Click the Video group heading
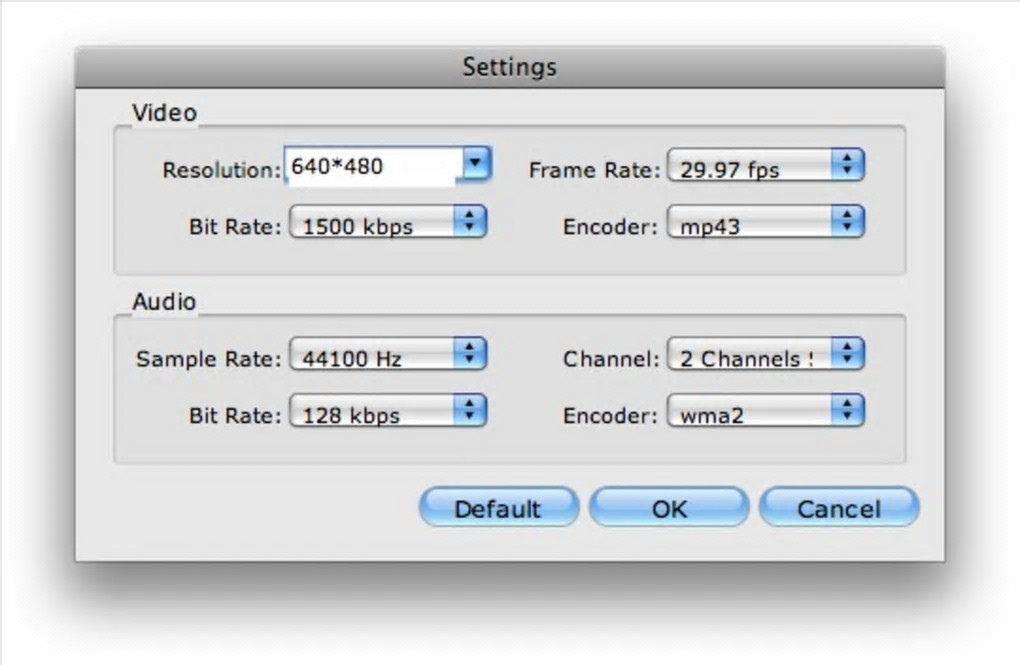This screenshot has height=665, width=1020. [165, 113]
